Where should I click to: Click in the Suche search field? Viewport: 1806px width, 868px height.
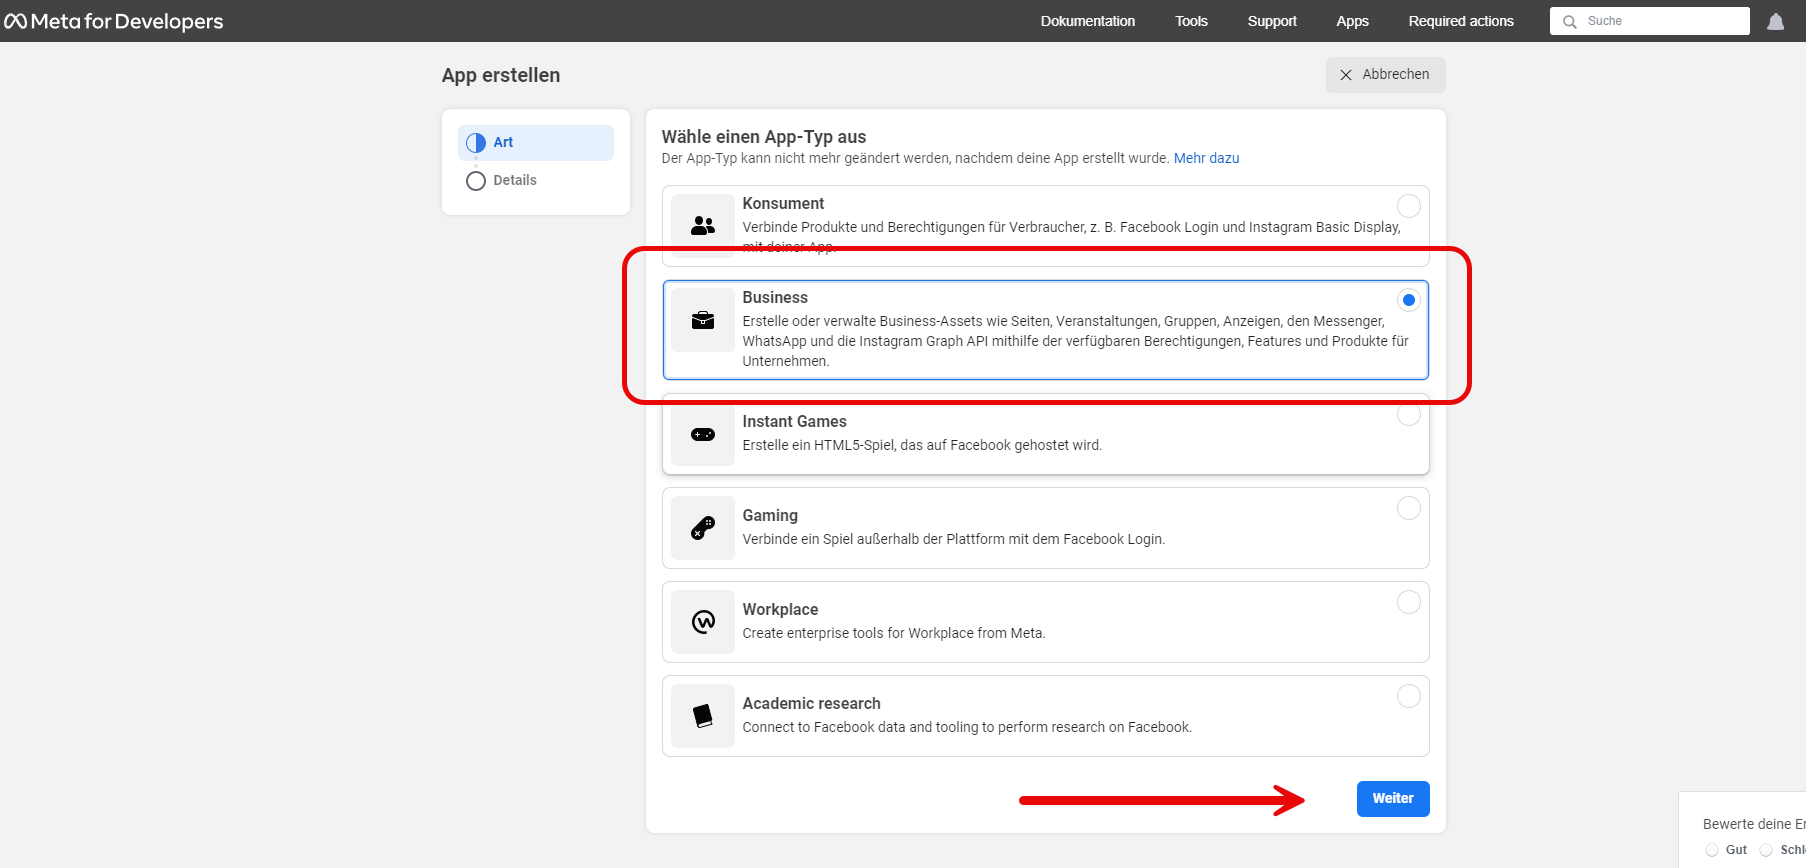point(1650,21)
